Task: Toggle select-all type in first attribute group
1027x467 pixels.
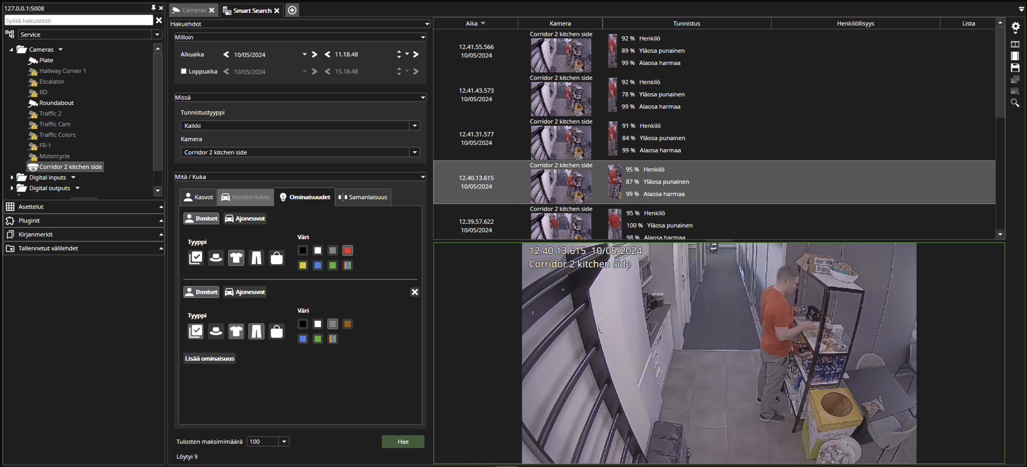Action: (x=195, y=258)
